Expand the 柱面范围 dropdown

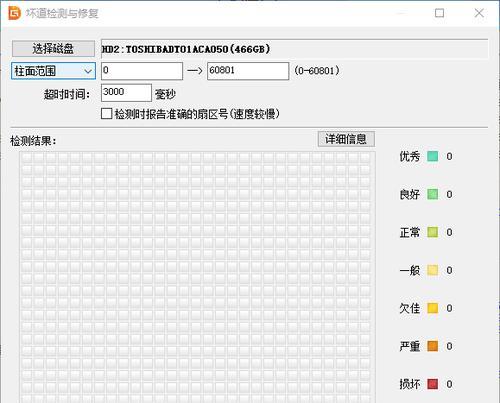(53, 71)
